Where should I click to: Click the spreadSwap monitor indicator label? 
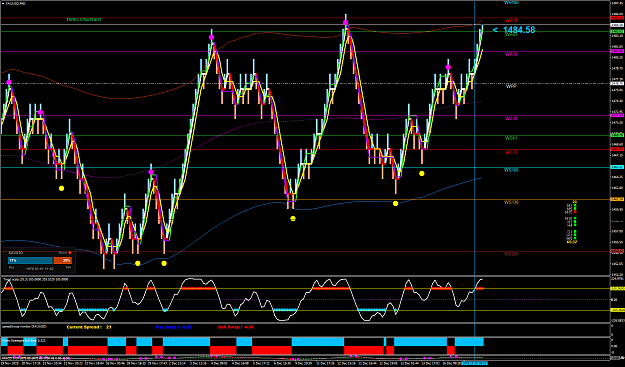click(x=24, y=326)
